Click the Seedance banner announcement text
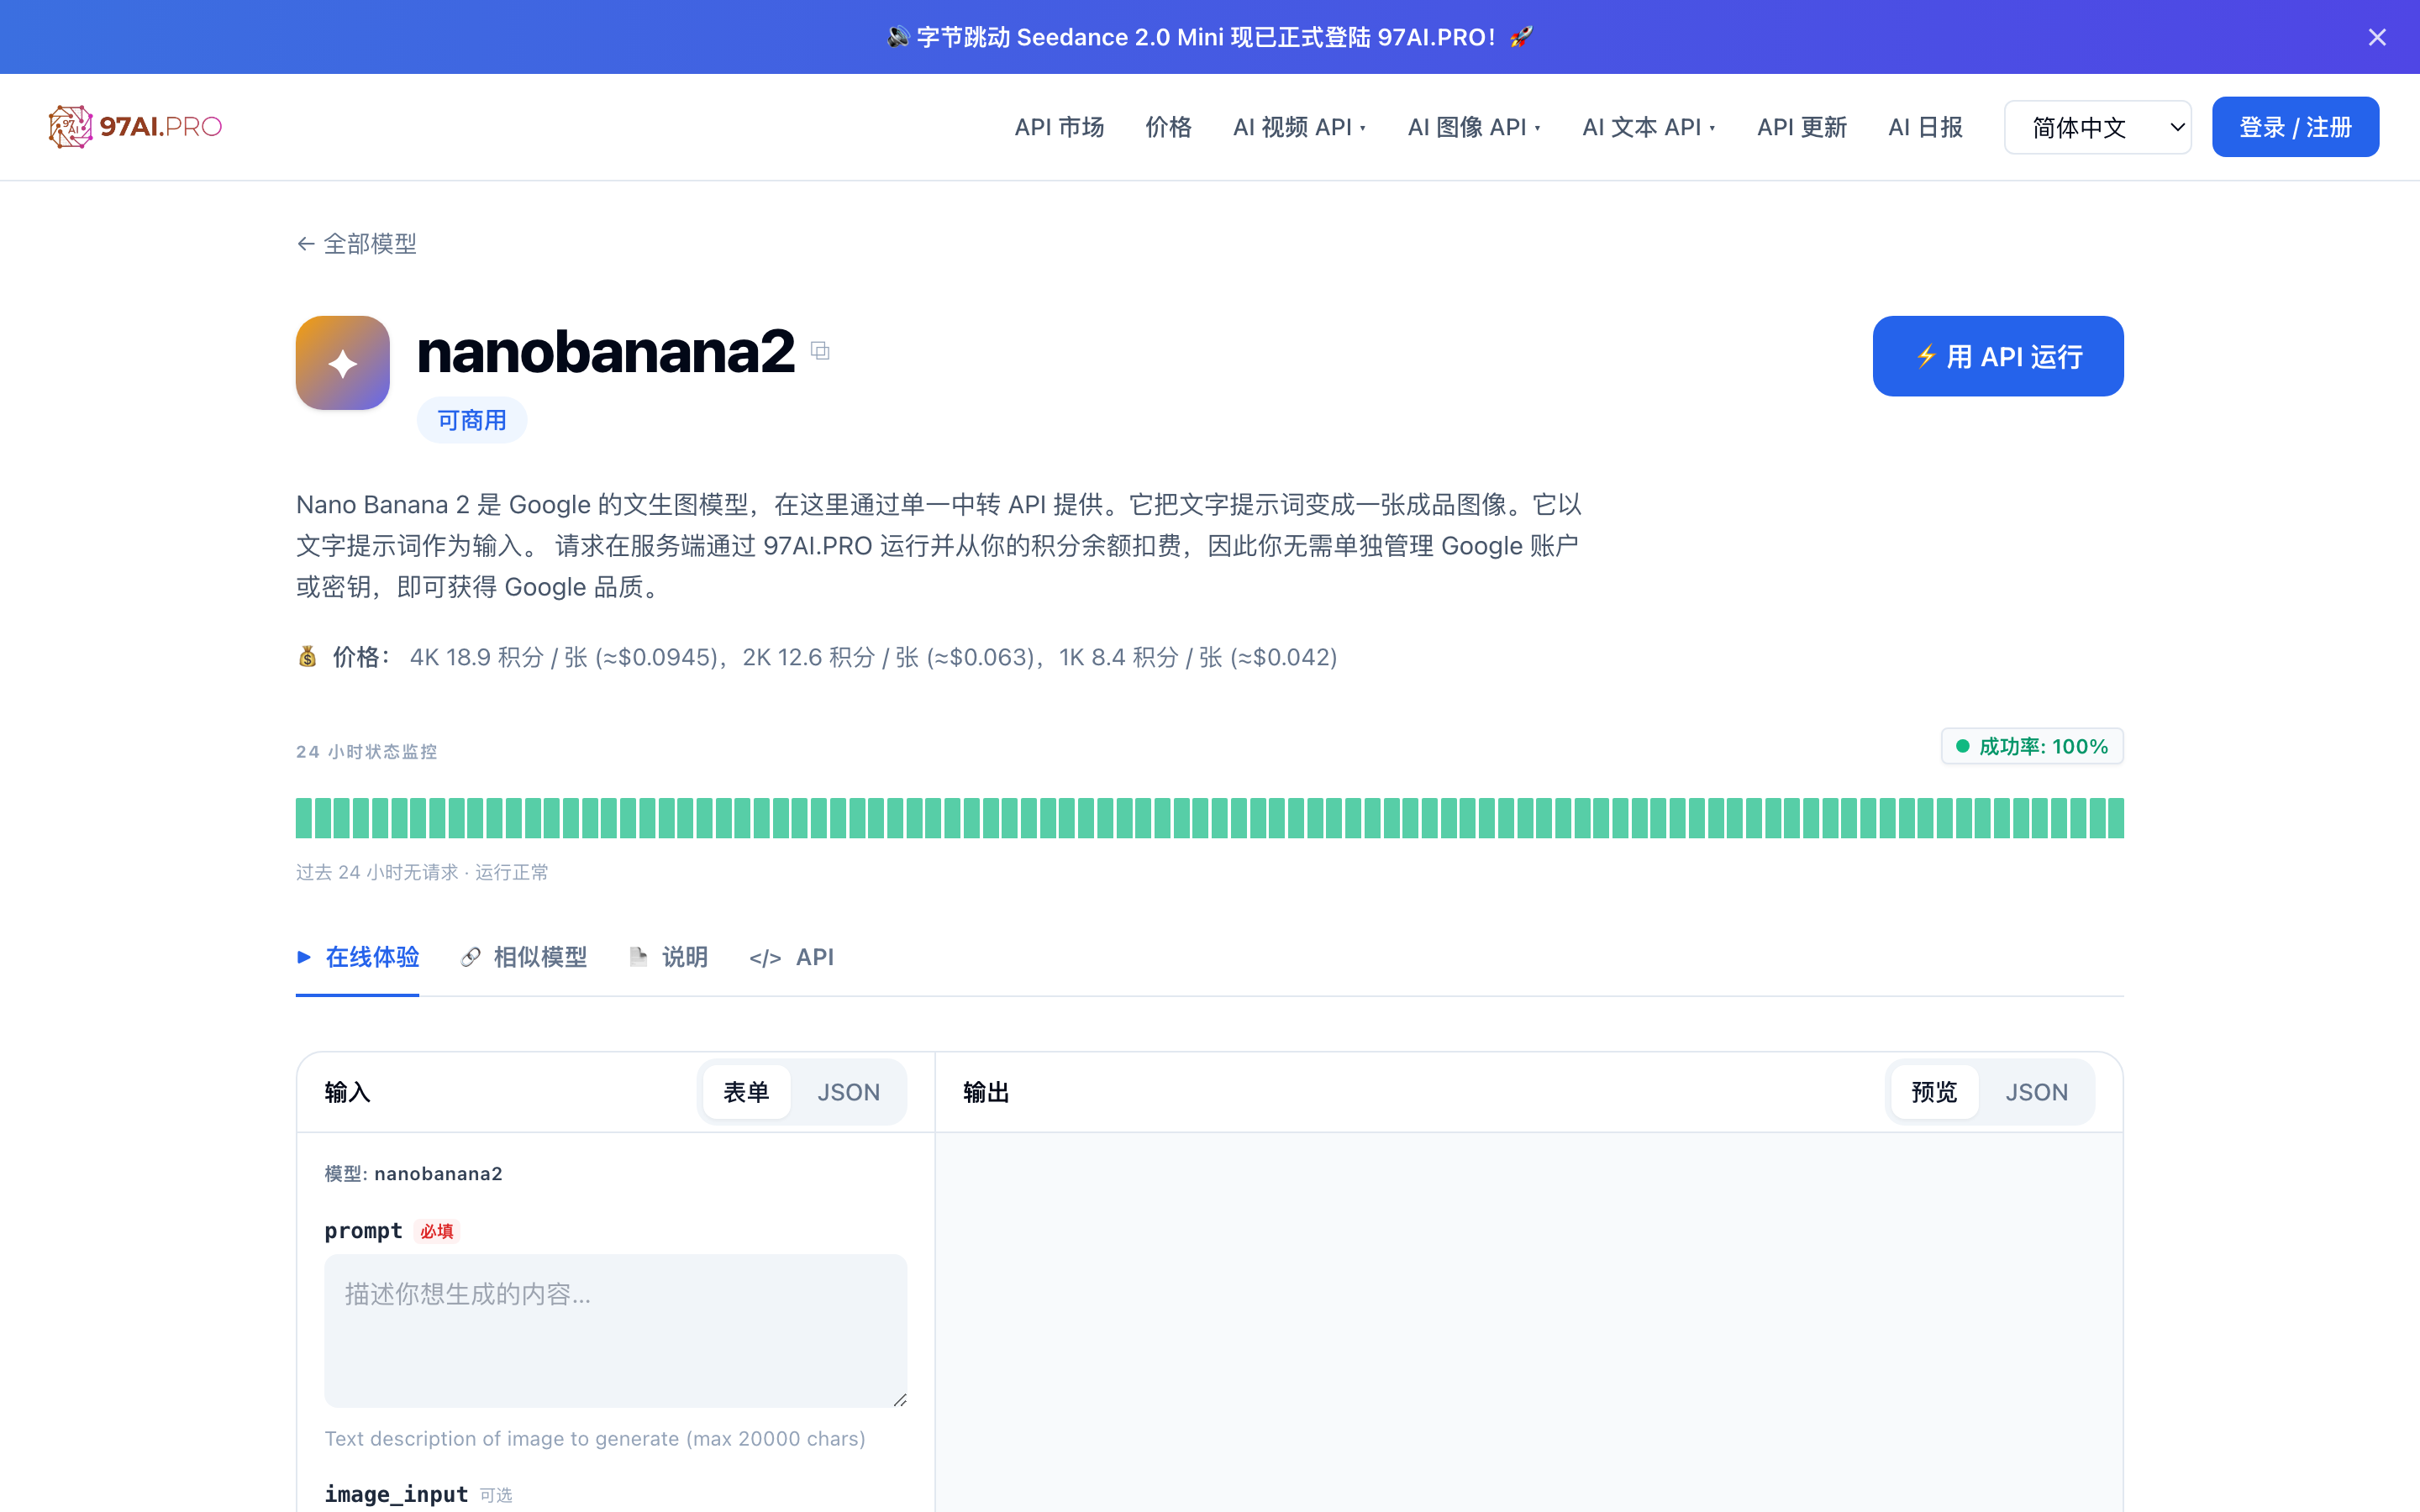Viewport: 2420px width, 1512px height. 1210,37
